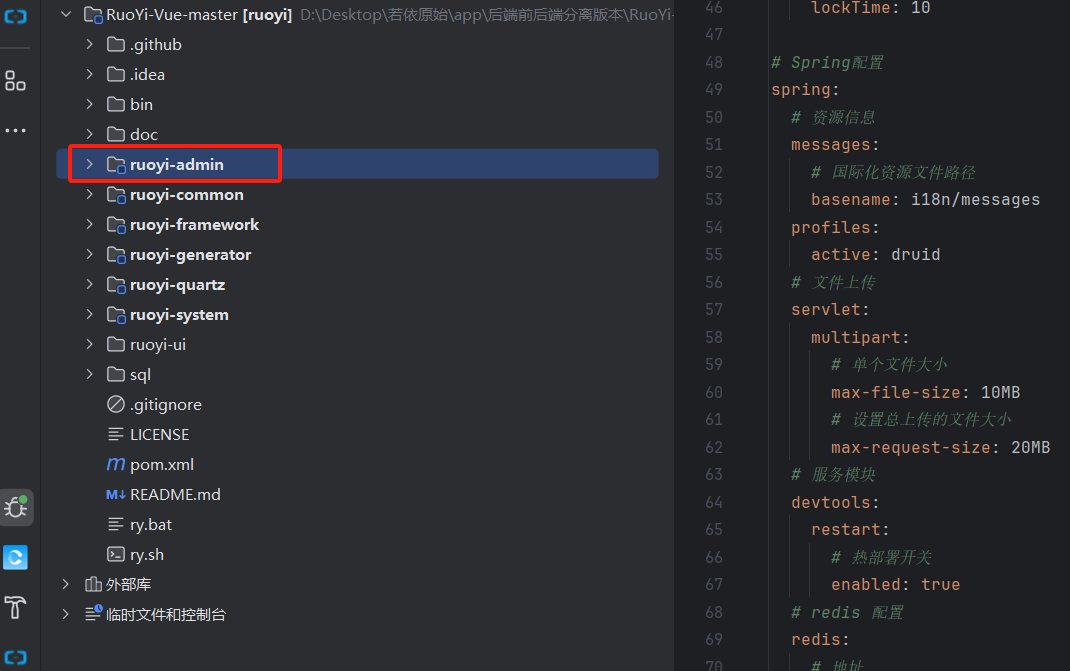Screen dimensions: 1070x671
Task: Click the ruoyi-admin module folder icon
Action: (x=116, y=165)
